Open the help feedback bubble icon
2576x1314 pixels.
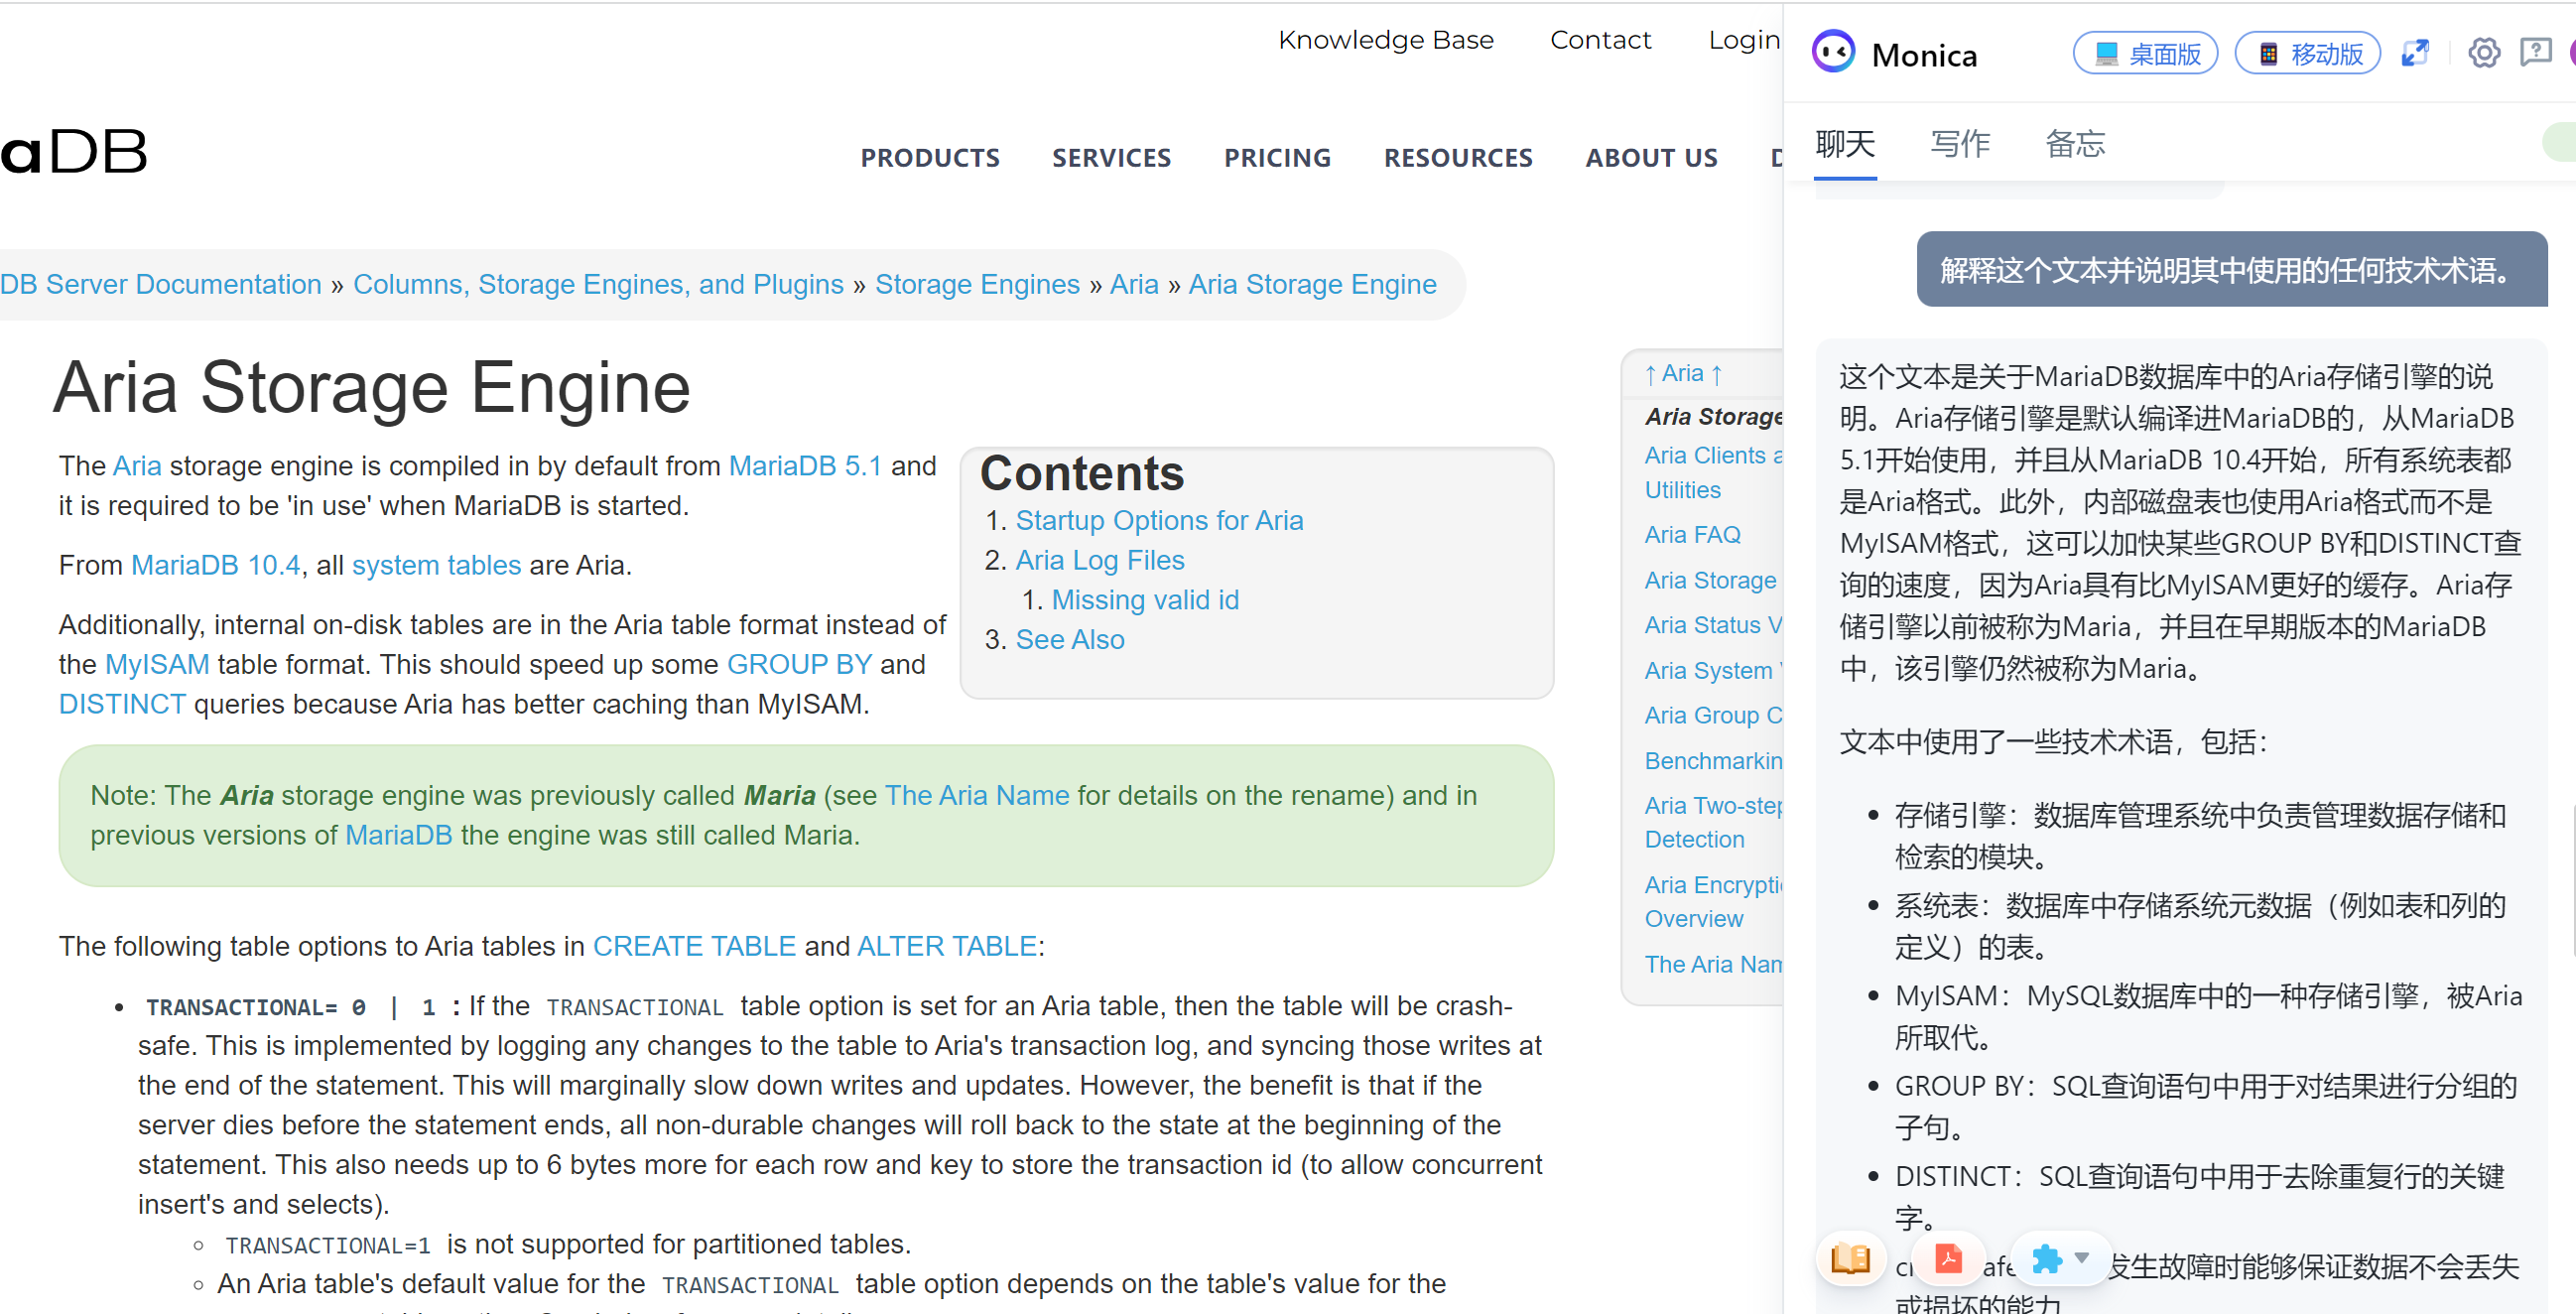(x=2535, y=52)
